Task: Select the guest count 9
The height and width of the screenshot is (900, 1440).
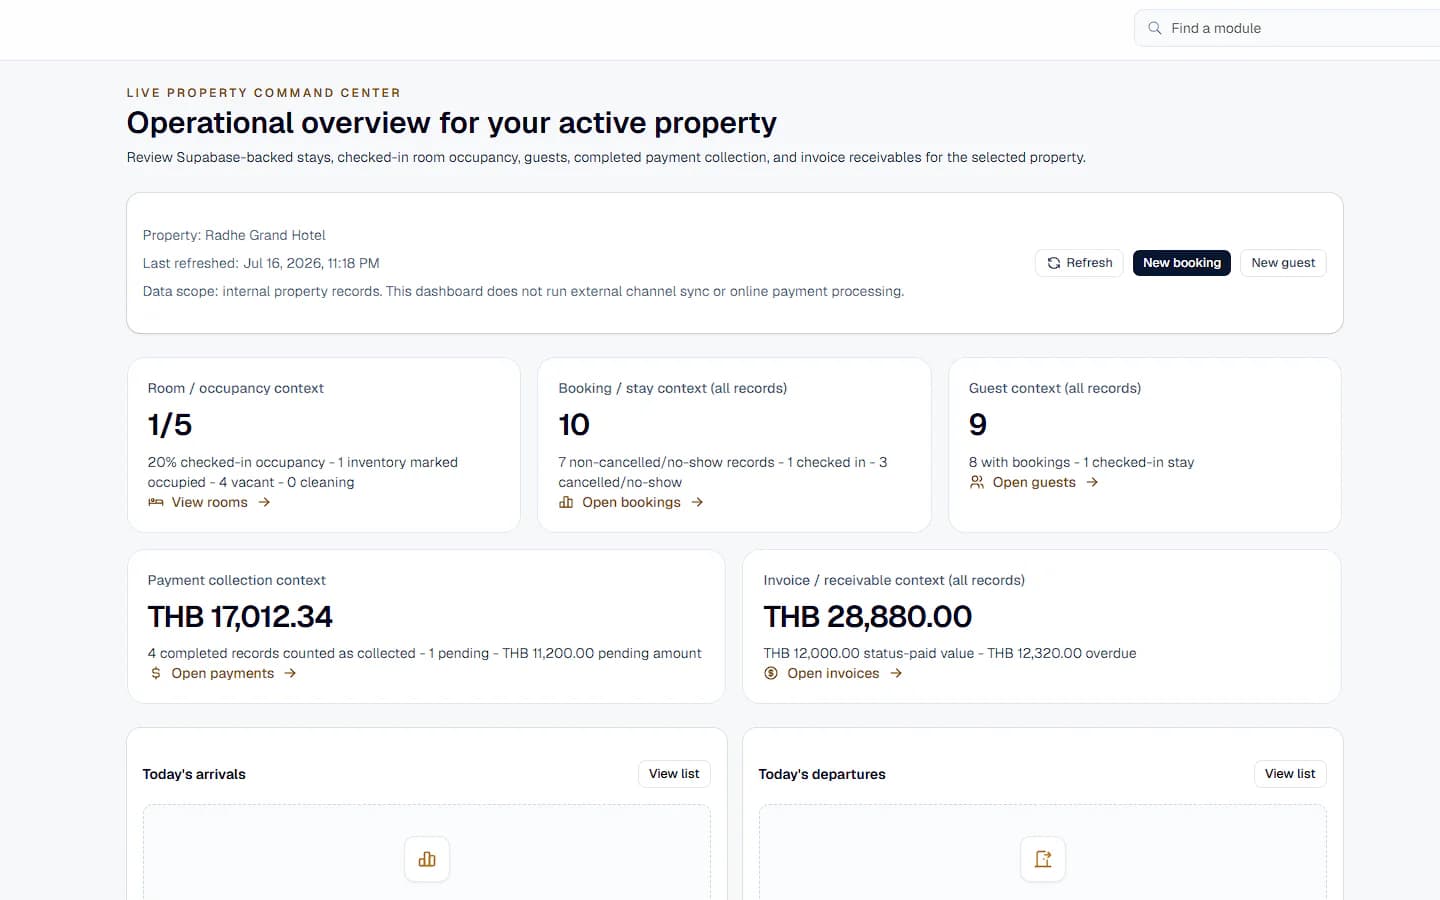Action: (x=978, y=425)
